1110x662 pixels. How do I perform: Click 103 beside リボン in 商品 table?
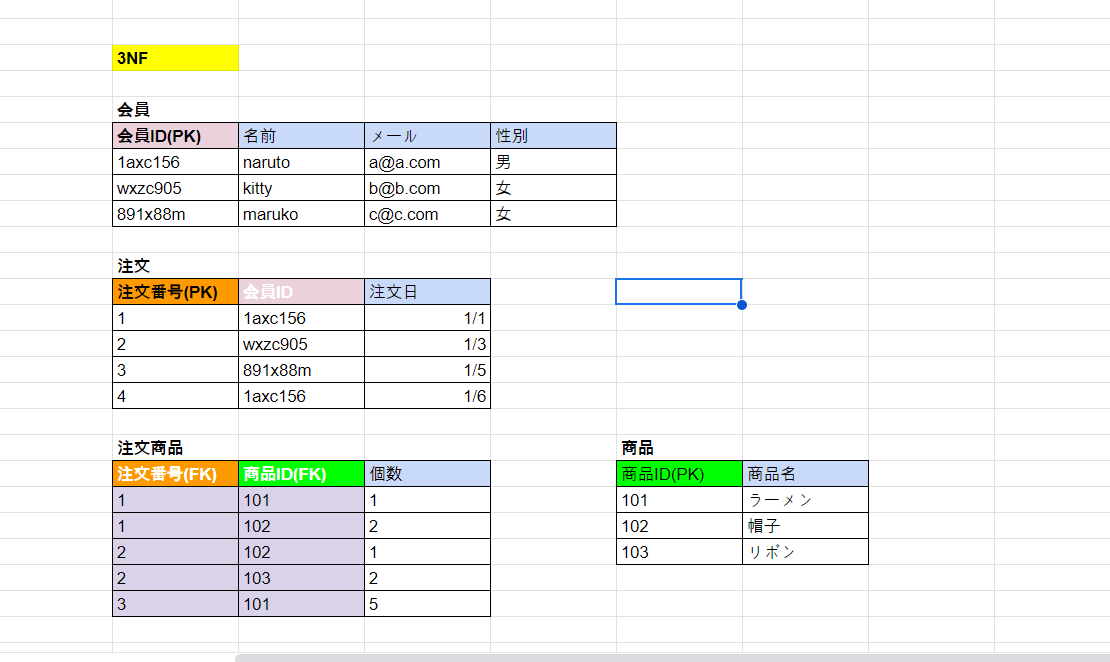pos(680,552)
